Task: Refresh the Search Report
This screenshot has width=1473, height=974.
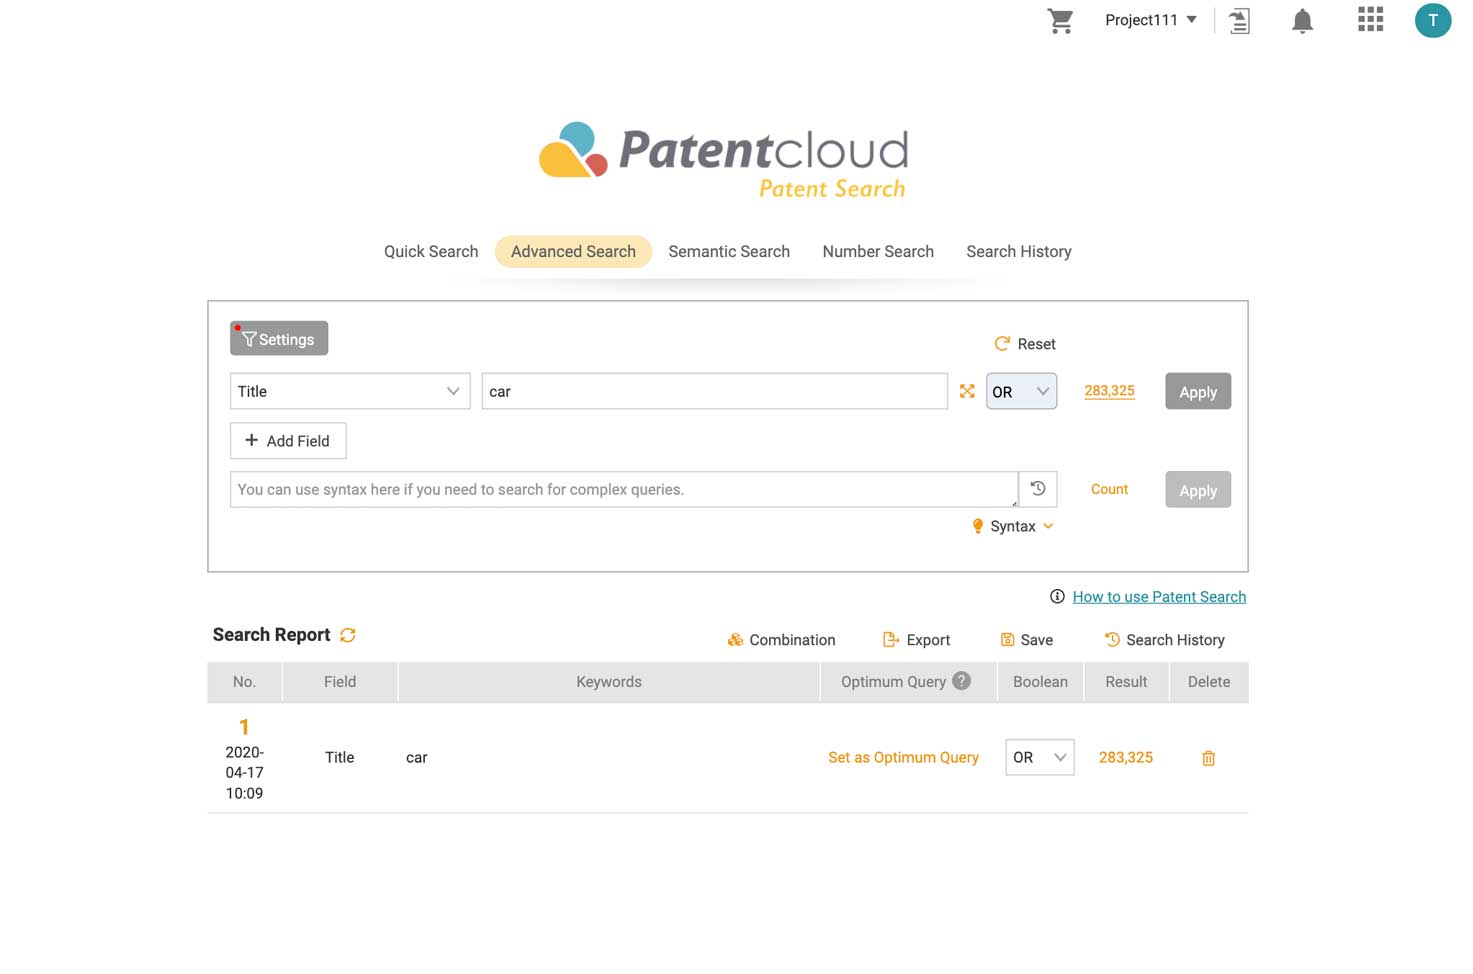Action: [348, 635]
